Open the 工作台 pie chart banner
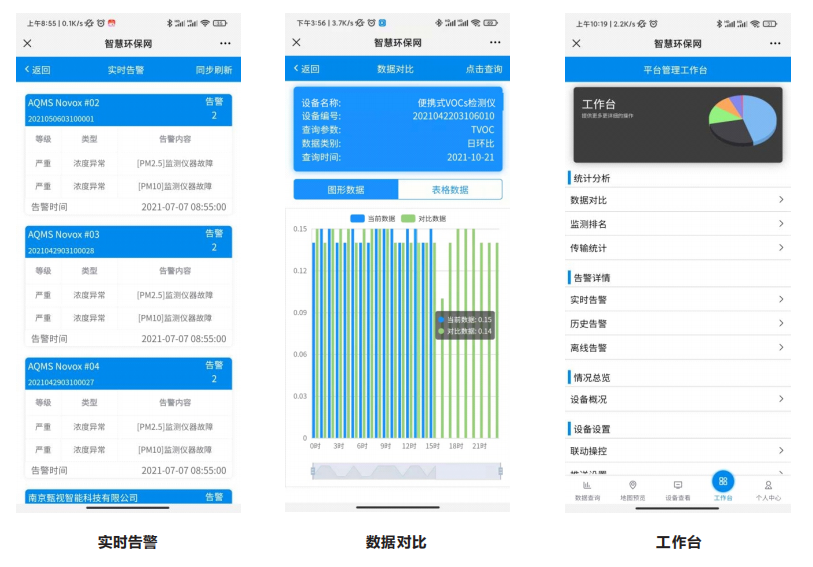Screen dimensions: 813x567 coord(678,125)
